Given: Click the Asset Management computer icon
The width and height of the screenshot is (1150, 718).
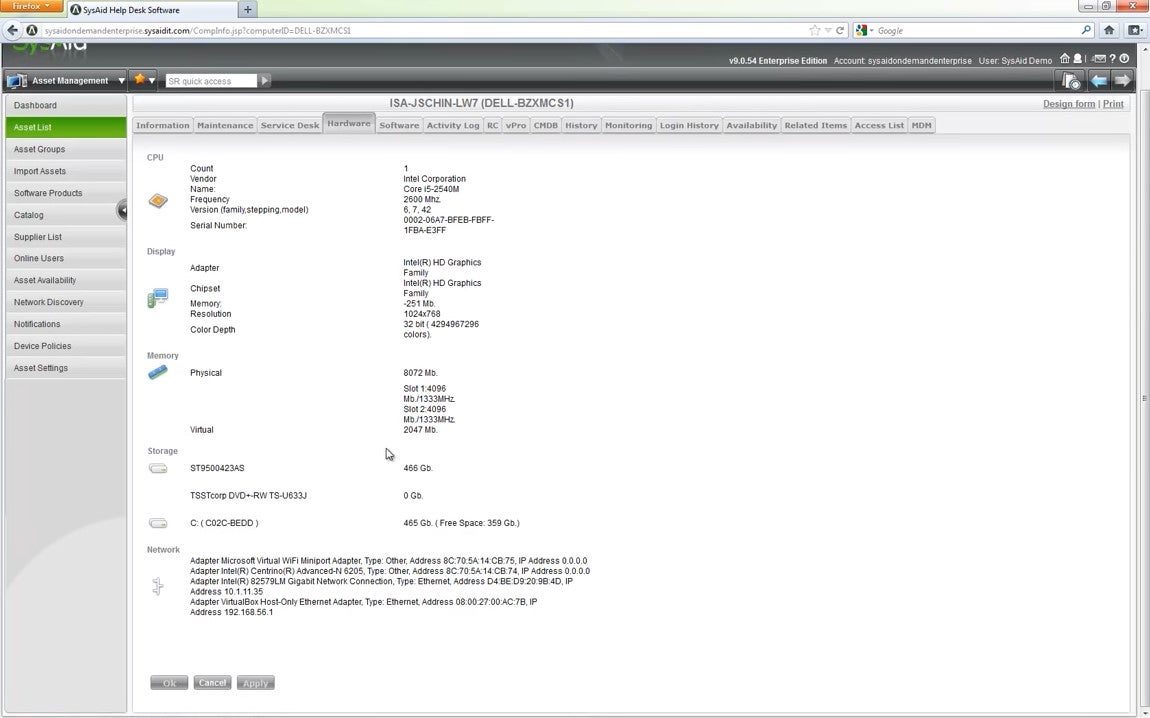Looking at the screenshot, I should tap(17, 81).
